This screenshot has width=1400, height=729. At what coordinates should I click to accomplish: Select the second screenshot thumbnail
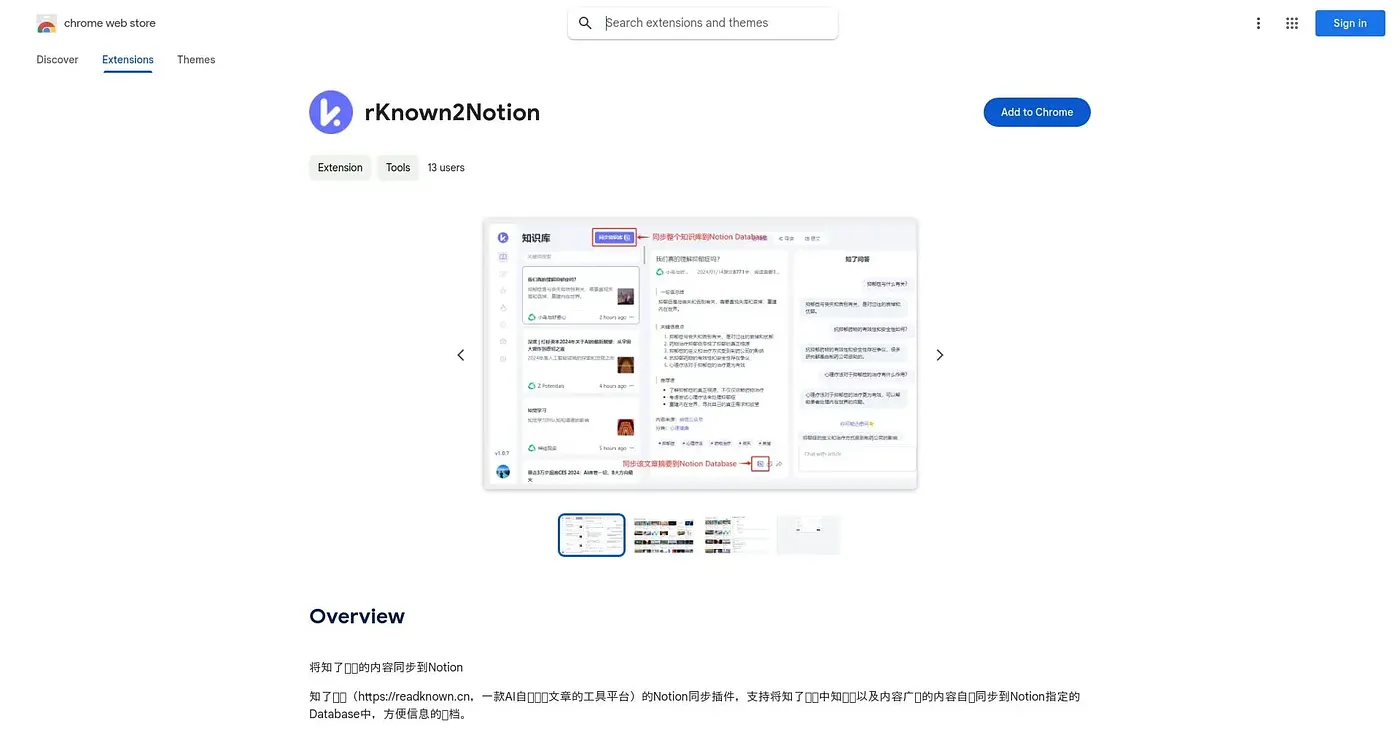coord(664,535)
